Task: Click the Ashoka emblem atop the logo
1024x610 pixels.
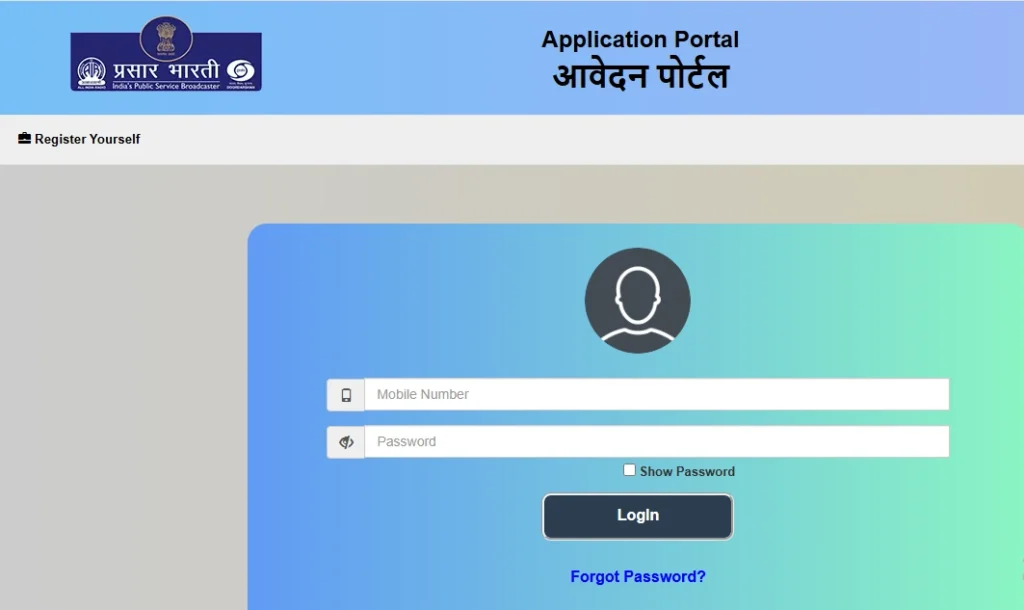Action: click(x=166, y=38)
